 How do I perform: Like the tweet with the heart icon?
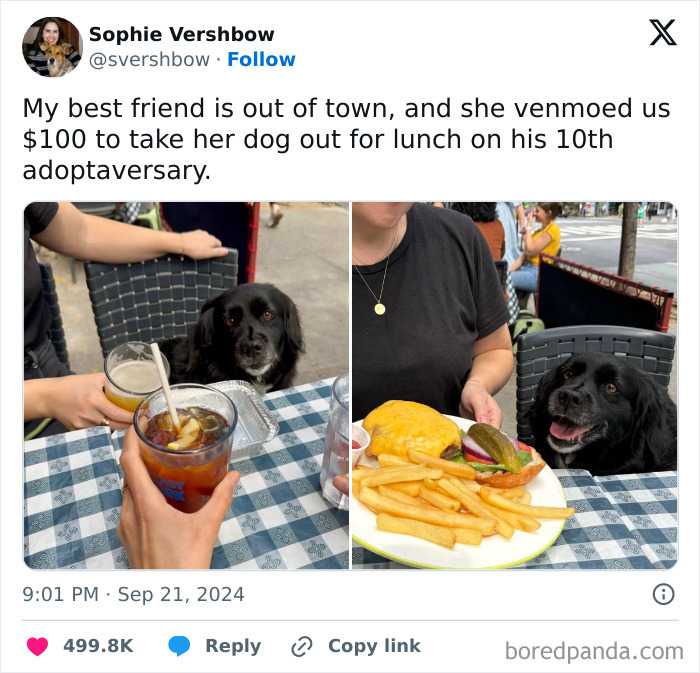(38, 646)
